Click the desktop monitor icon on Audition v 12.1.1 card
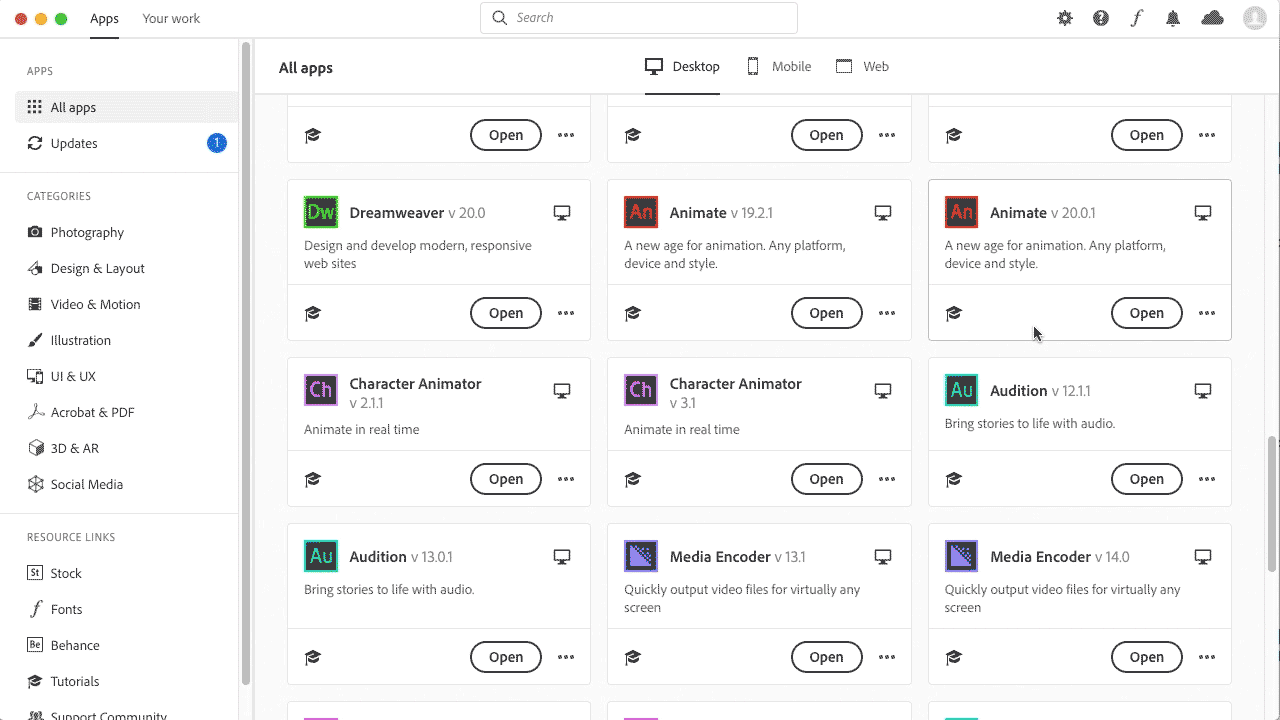 (1203, 391)
